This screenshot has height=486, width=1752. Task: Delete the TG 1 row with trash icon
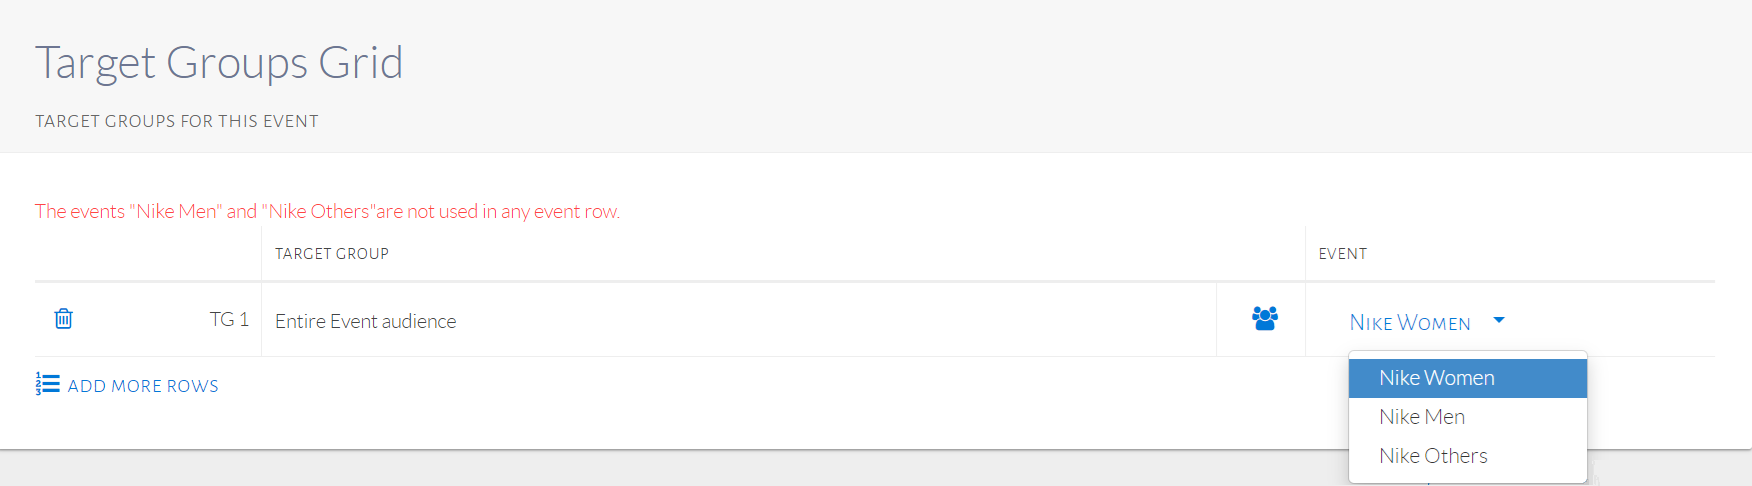coord(63,319)
